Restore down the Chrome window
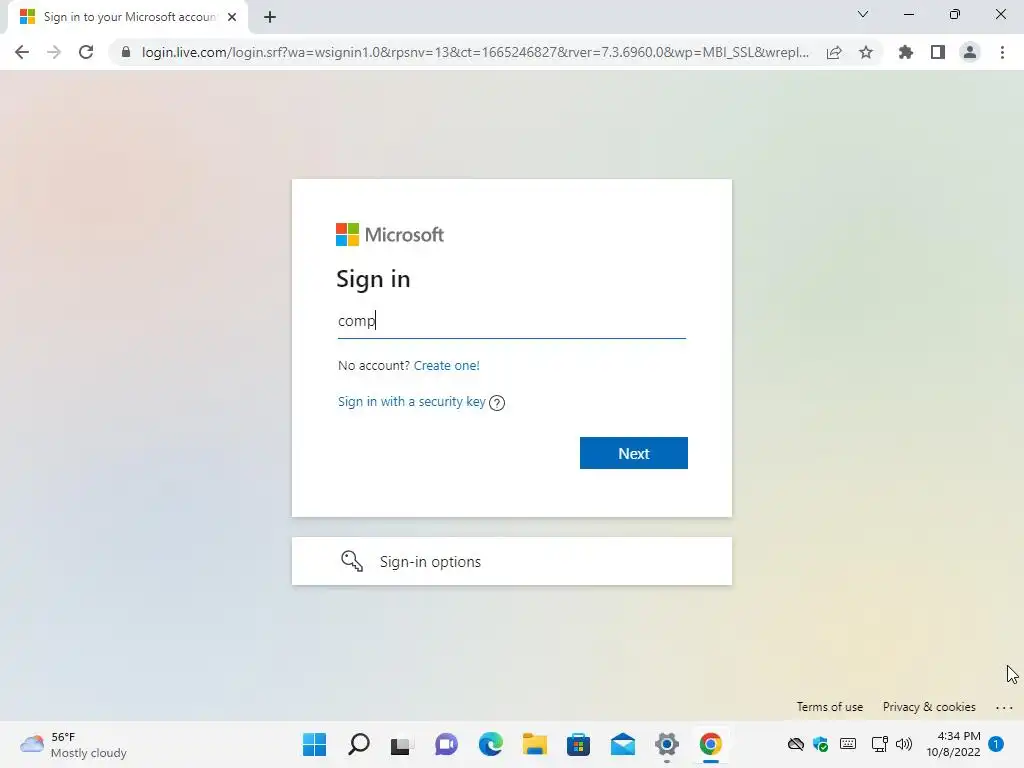 click(955, 14)
